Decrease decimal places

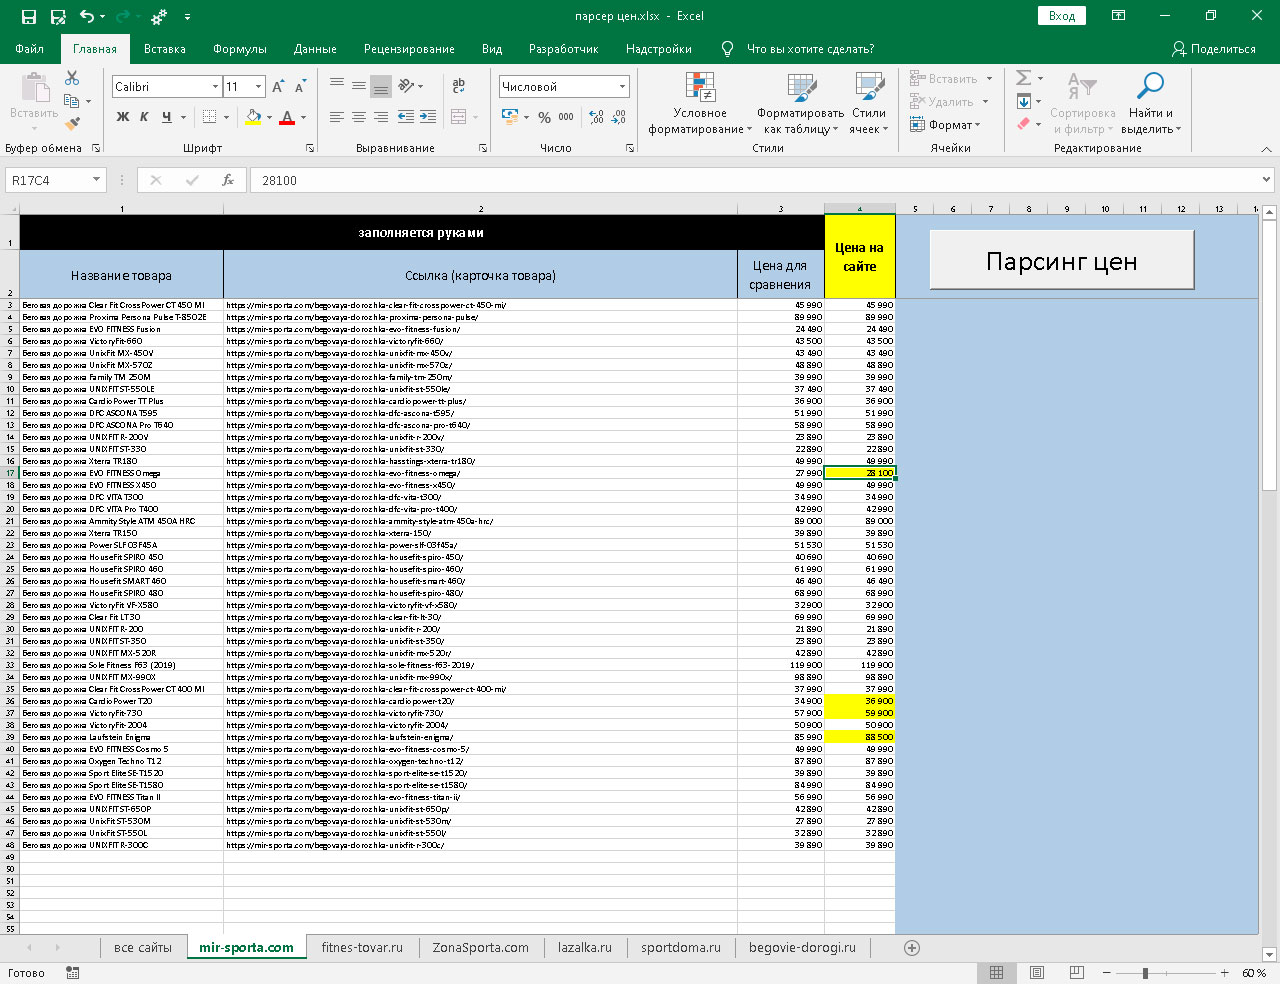(619, 117)
